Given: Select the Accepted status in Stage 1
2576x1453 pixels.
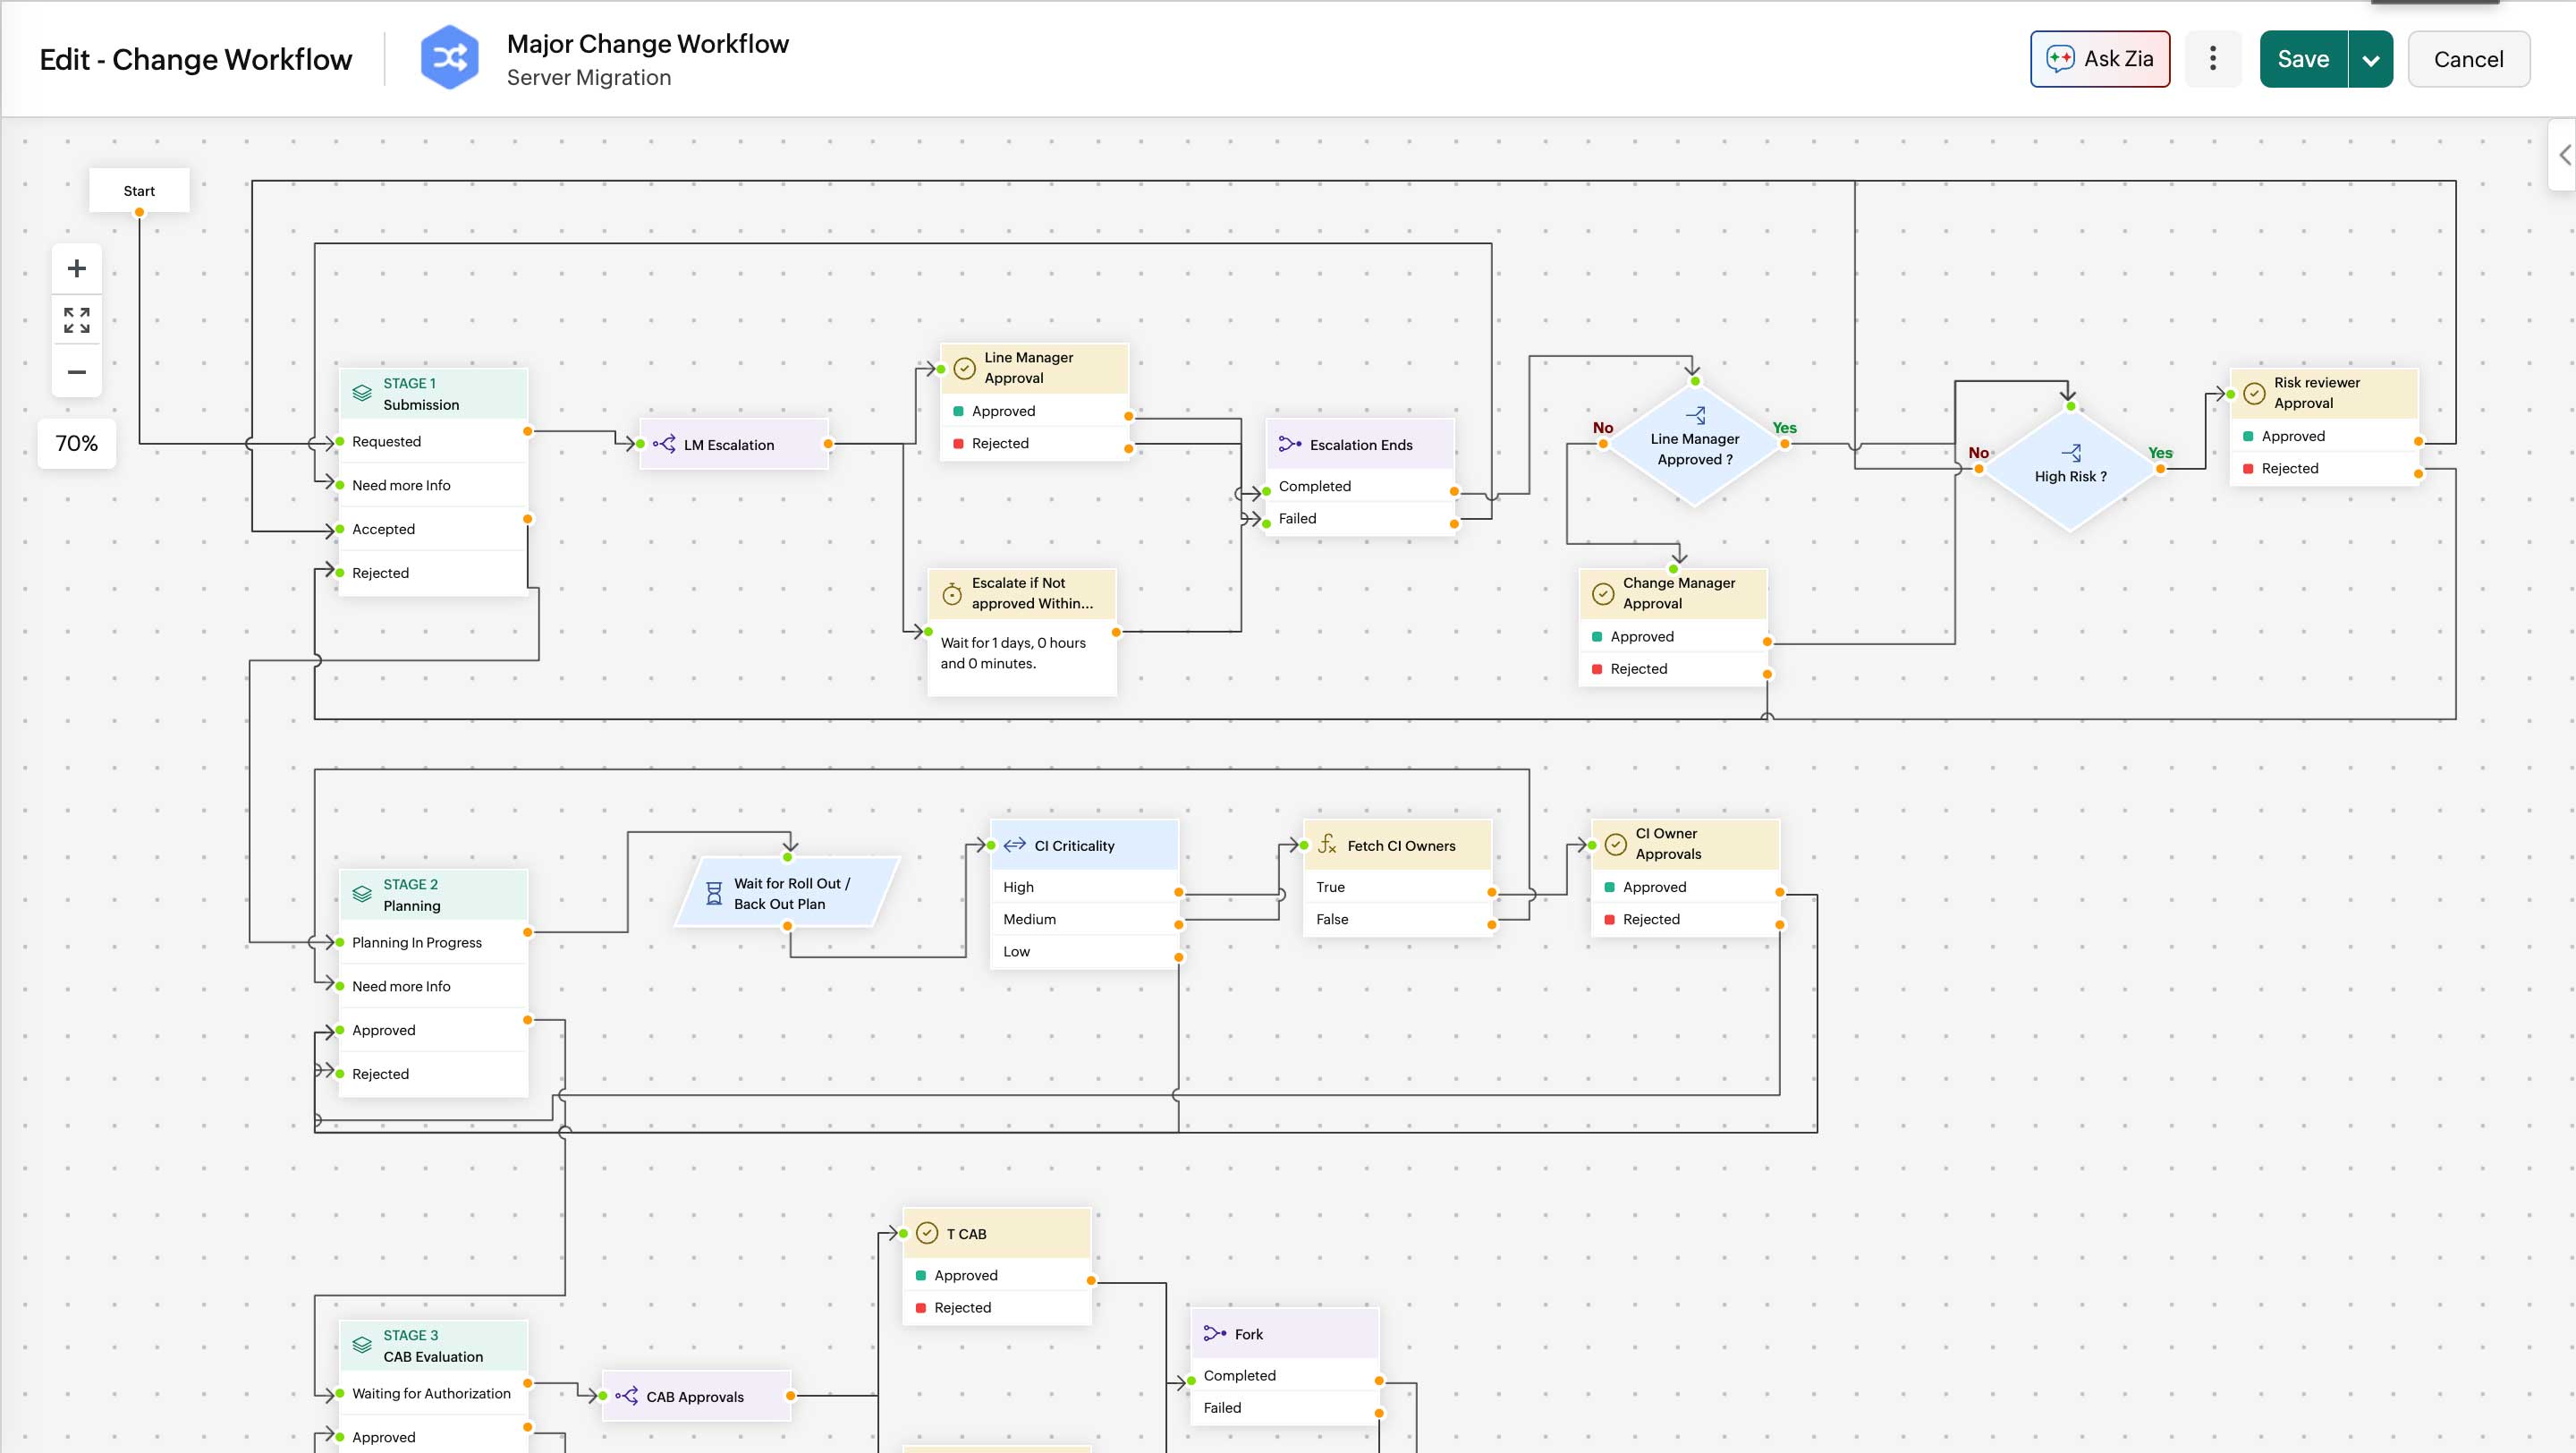Looking at the screenshot, I should coord(433,529).
